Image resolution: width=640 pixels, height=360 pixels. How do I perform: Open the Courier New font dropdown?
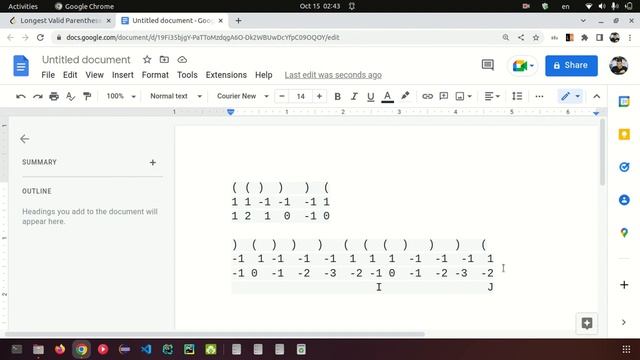click(242, 96)
